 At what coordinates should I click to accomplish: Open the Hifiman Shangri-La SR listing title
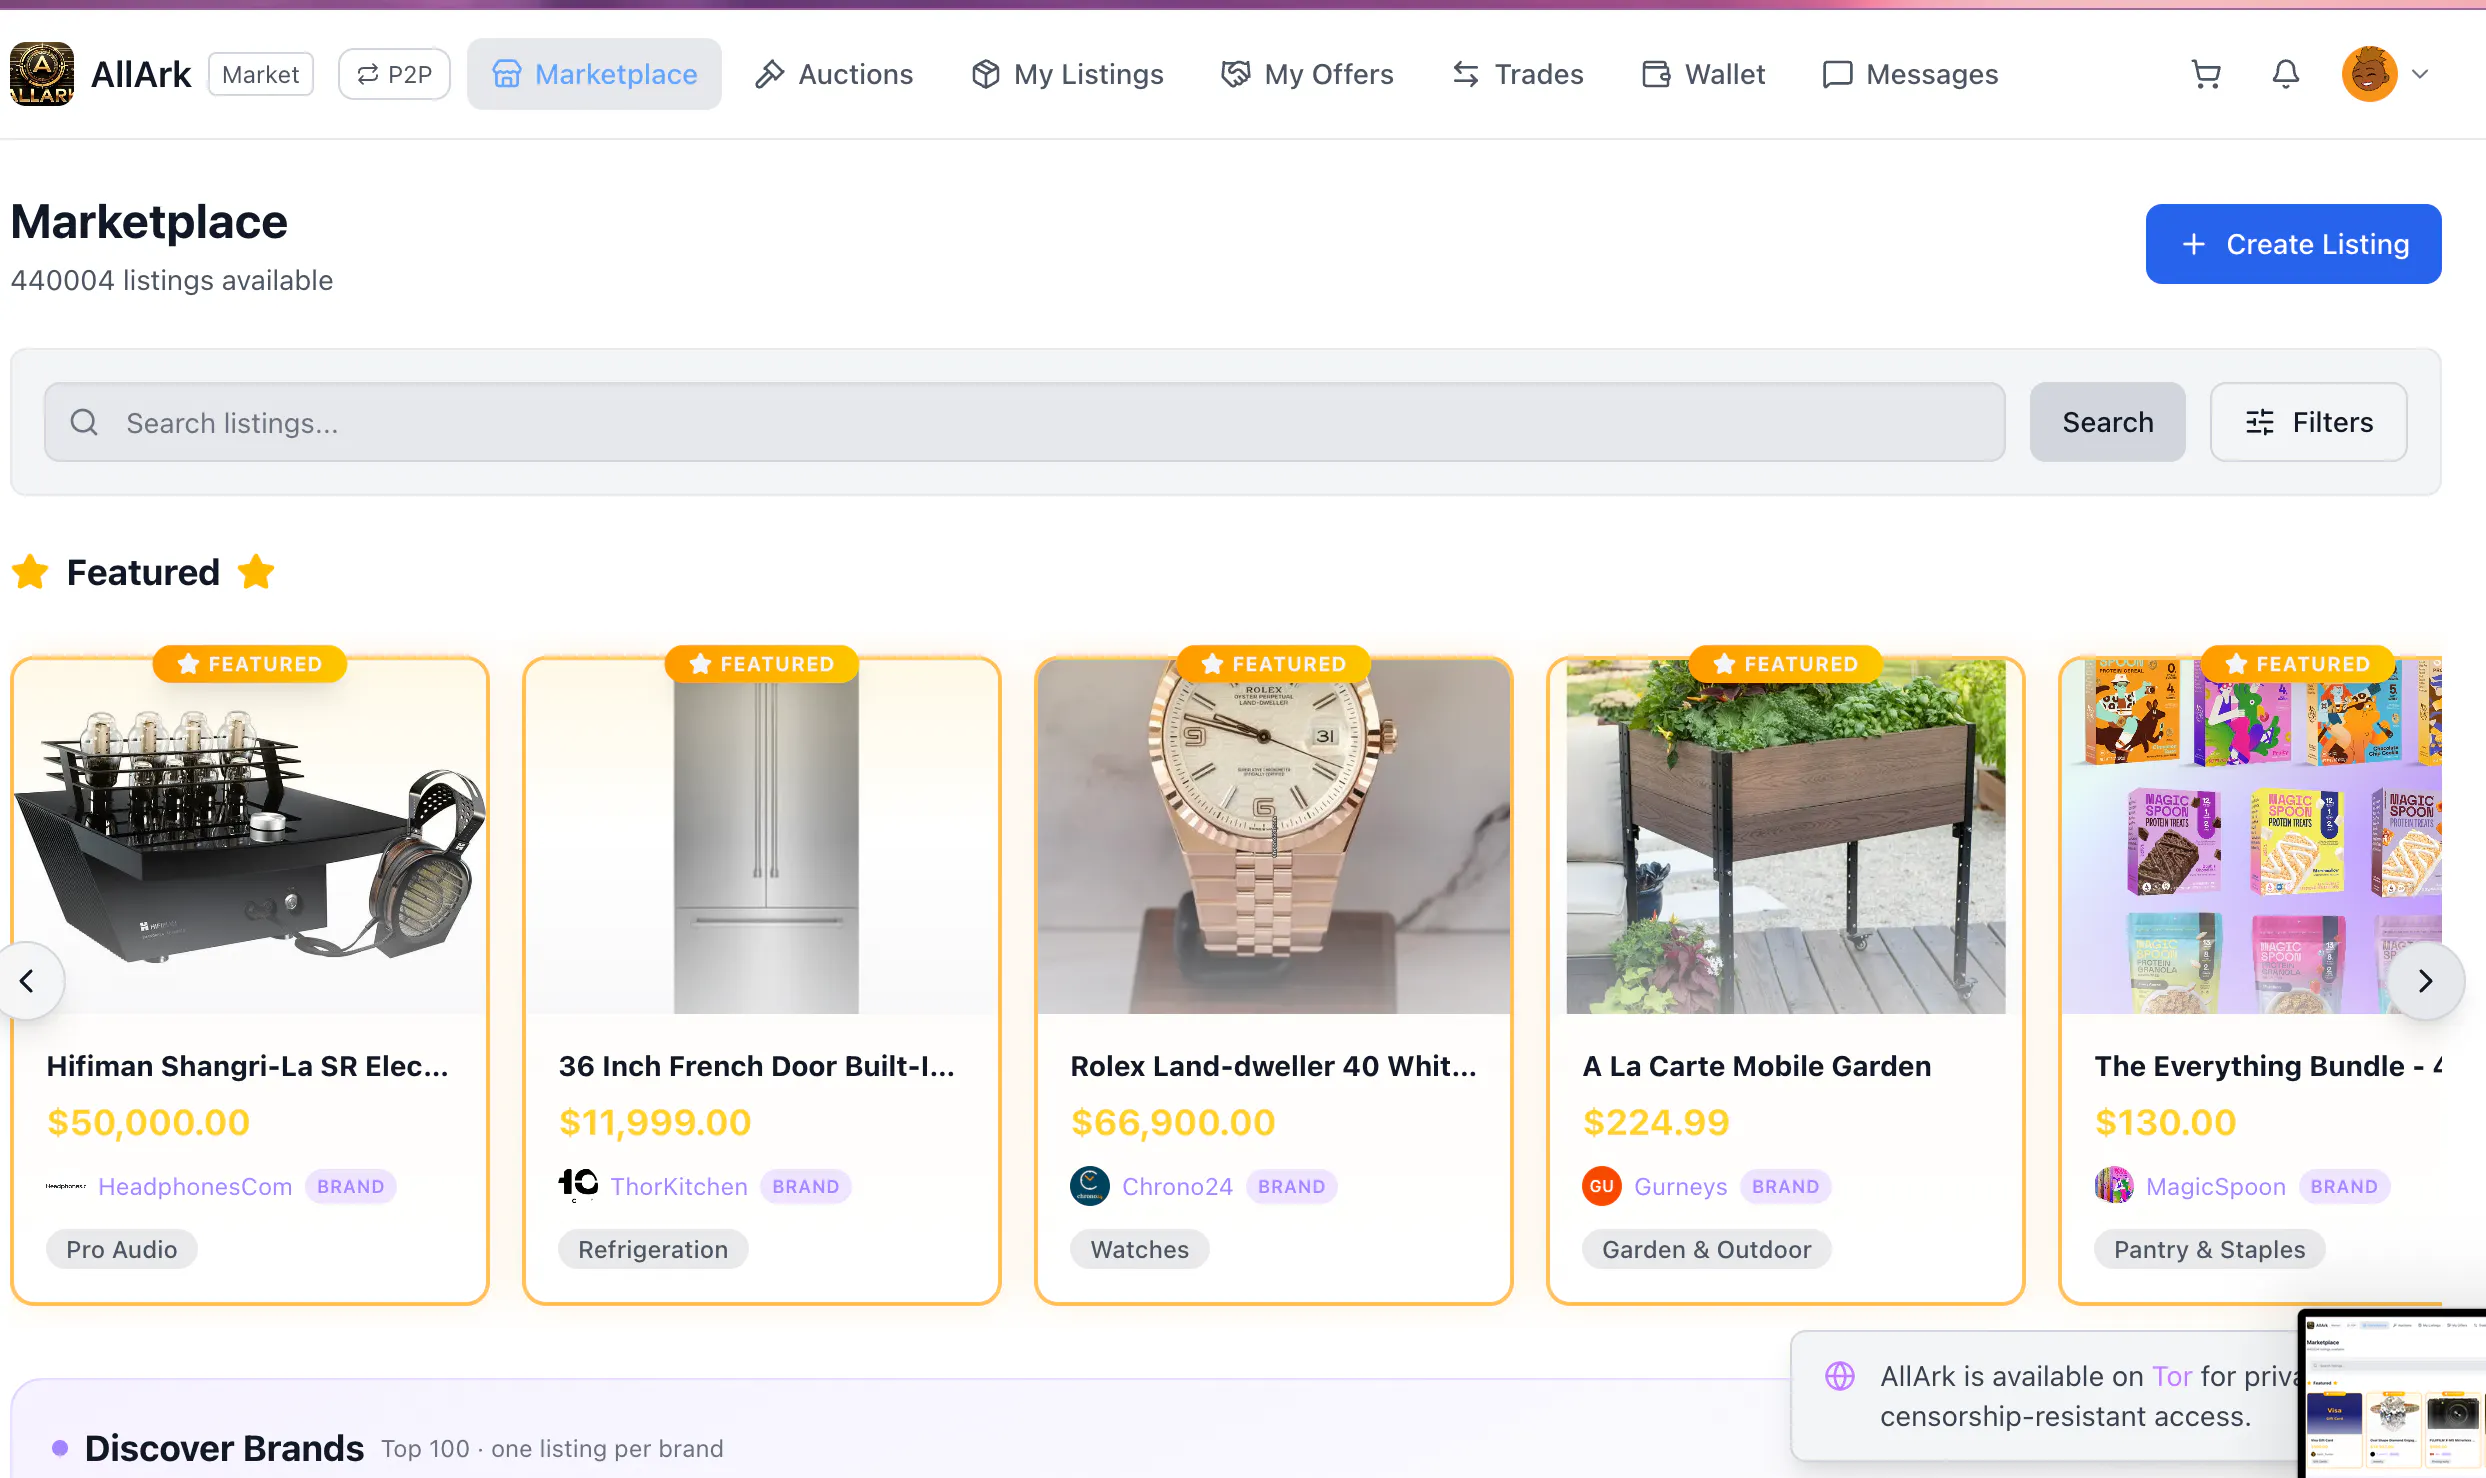tap(247, 1066)
